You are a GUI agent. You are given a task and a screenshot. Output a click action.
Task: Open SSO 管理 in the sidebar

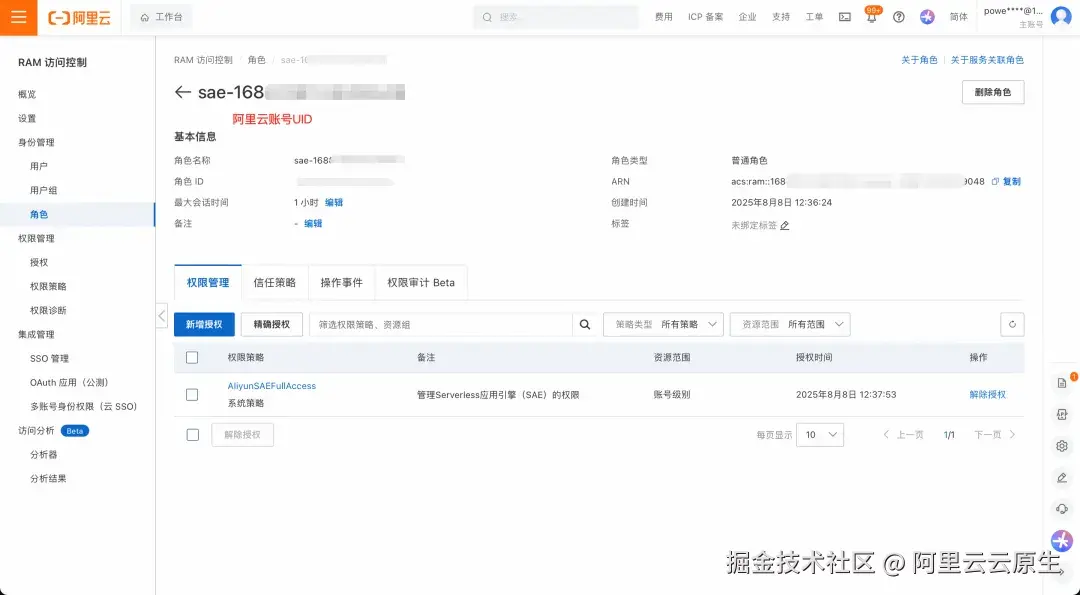[50, 359]
